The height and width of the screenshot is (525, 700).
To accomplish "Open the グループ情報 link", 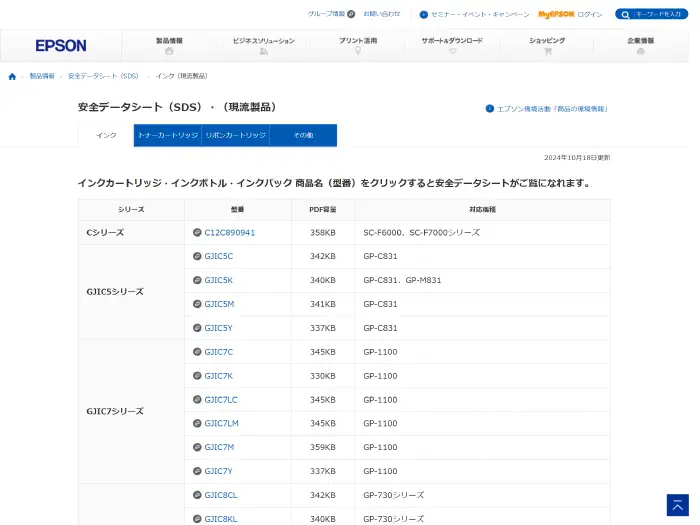I will (326, 14).
